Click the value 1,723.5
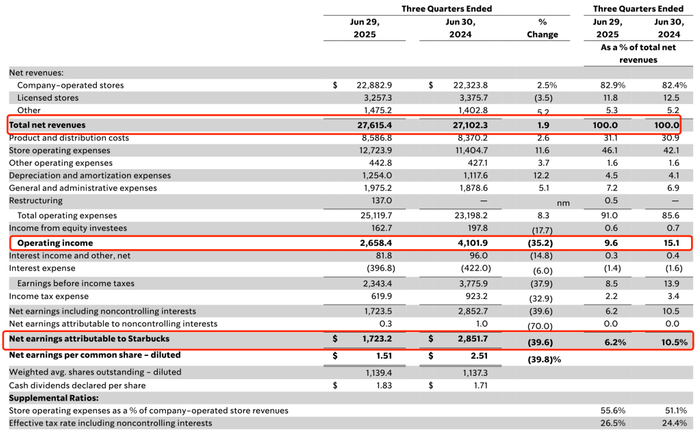Screen dimensions: 700x436 pos(378,311)
